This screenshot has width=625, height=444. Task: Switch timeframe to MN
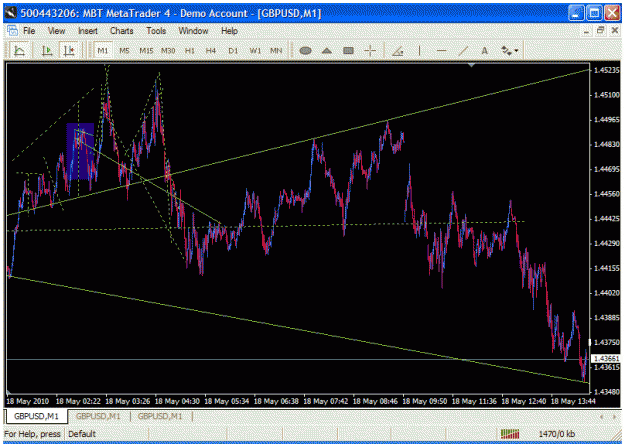(276, 51)
